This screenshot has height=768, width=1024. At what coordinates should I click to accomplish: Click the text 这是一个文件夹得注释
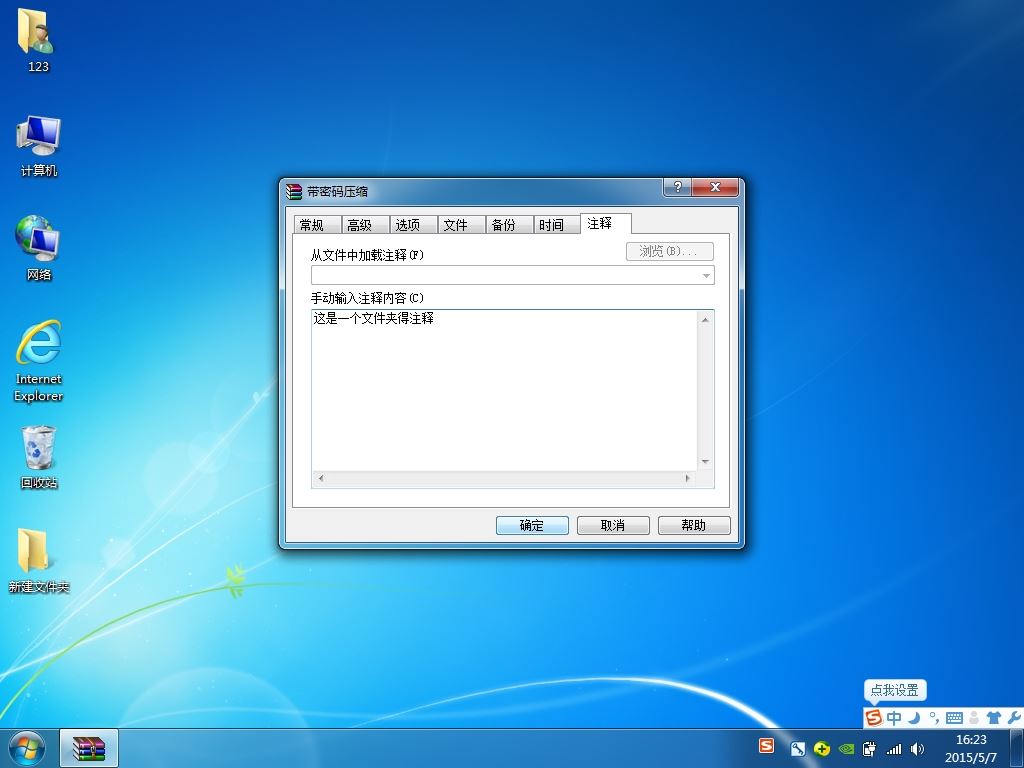[x=374, y=319]
